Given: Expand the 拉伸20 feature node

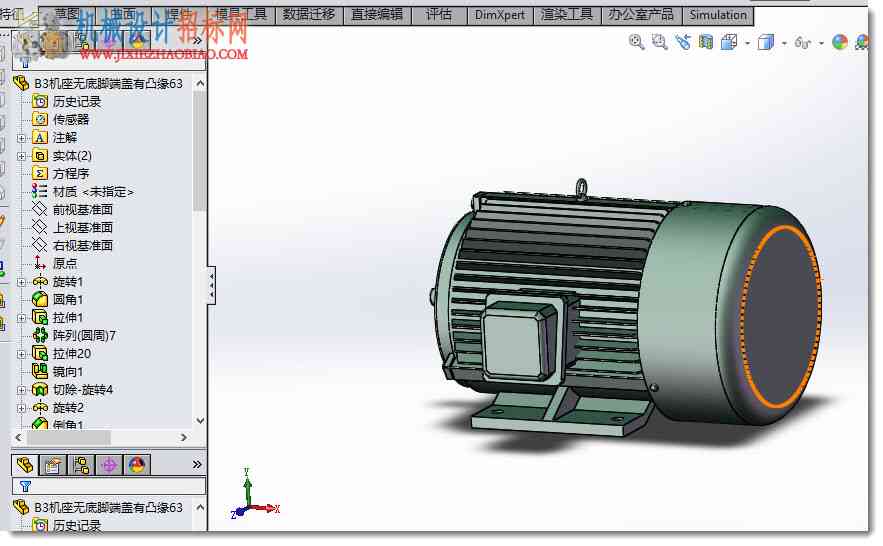Looking at the screenshot, I should point(21,355).
